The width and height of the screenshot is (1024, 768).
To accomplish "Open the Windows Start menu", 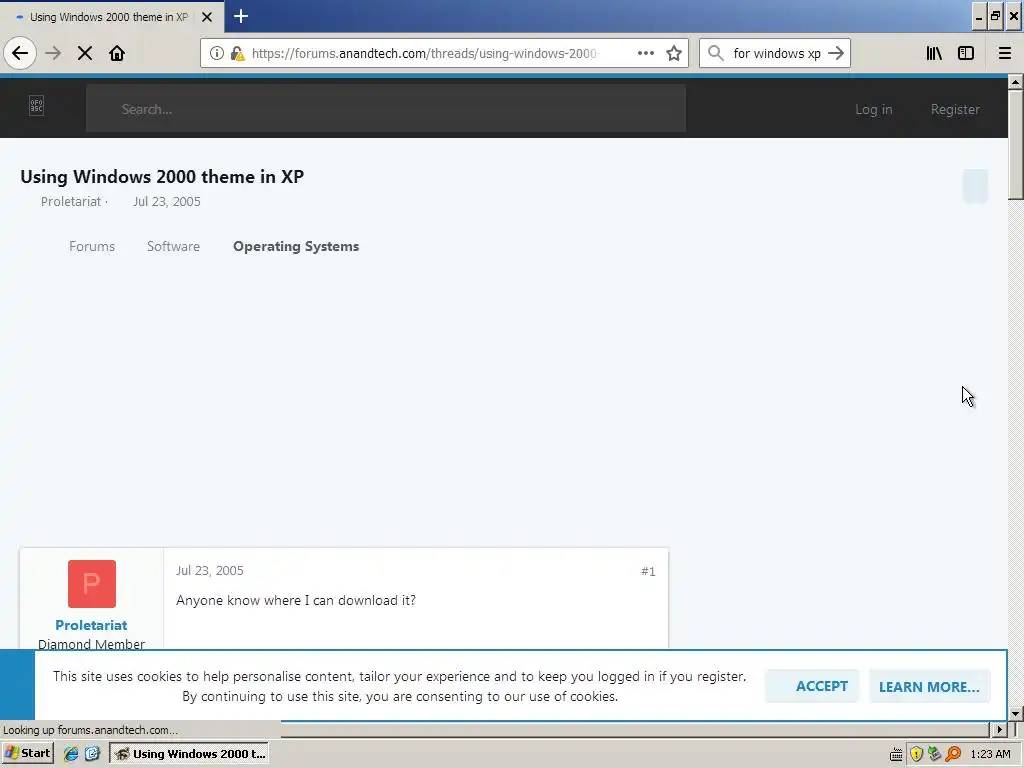I will coord(27,753).
